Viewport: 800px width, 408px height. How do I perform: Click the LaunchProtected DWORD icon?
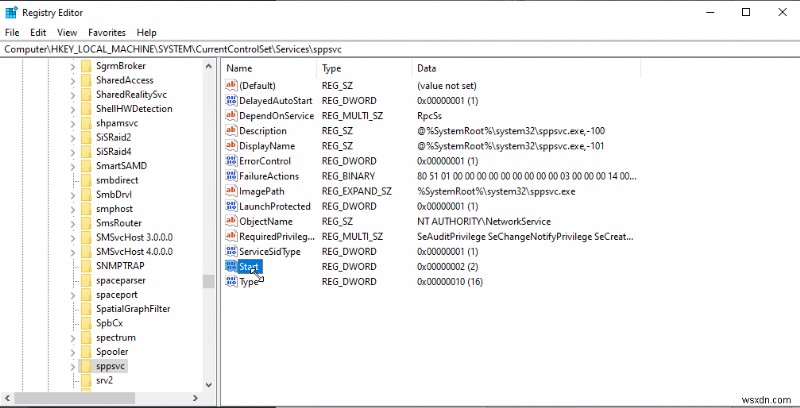coord(231,206)
